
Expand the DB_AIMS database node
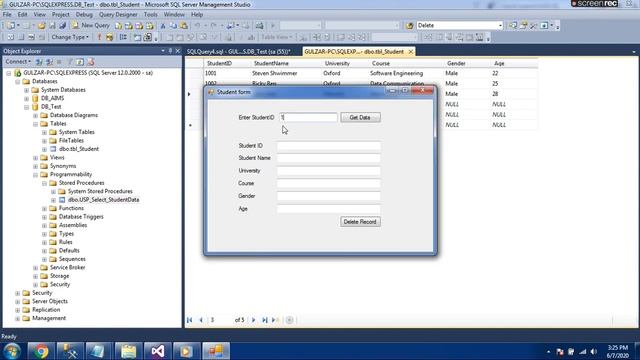[x=27, y=98]
